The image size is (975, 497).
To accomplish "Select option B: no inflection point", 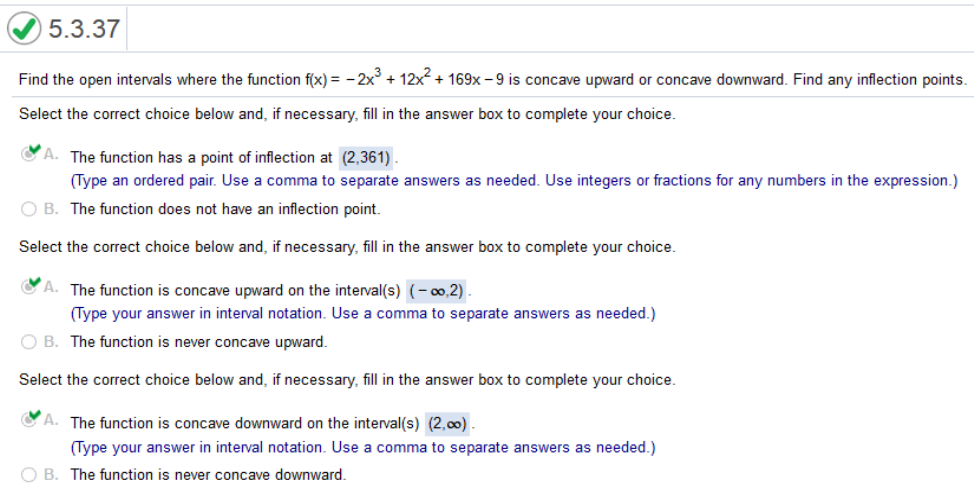I will coord(29,209).
